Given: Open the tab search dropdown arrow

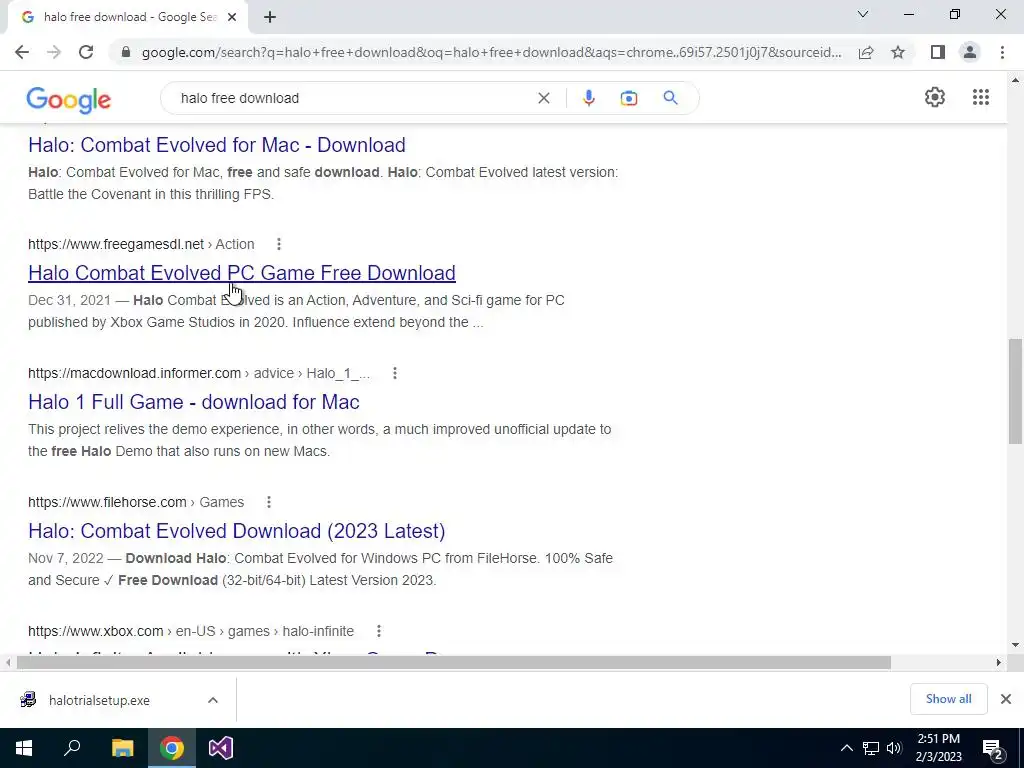Looking at the screenshot, I should coord(863,14).
